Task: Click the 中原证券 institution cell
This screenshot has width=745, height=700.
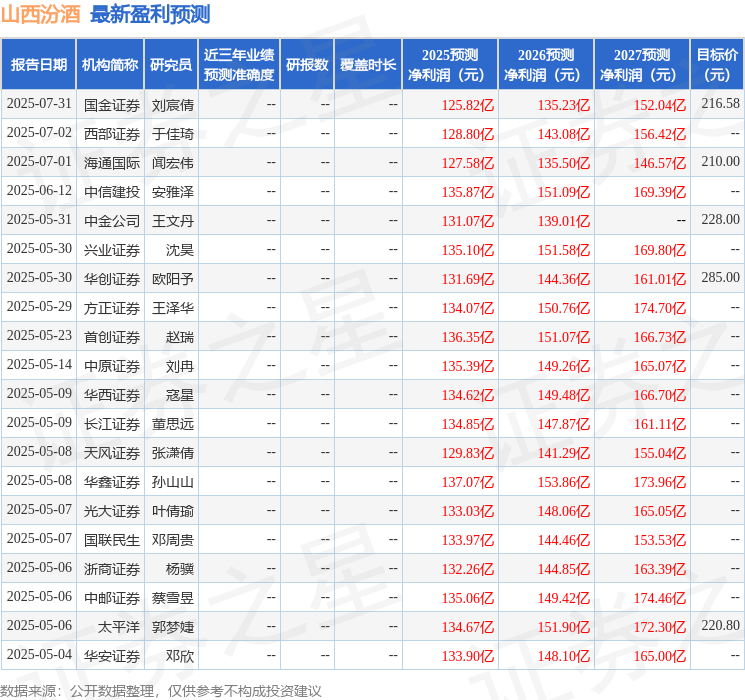Action: [x=112, y=366]
